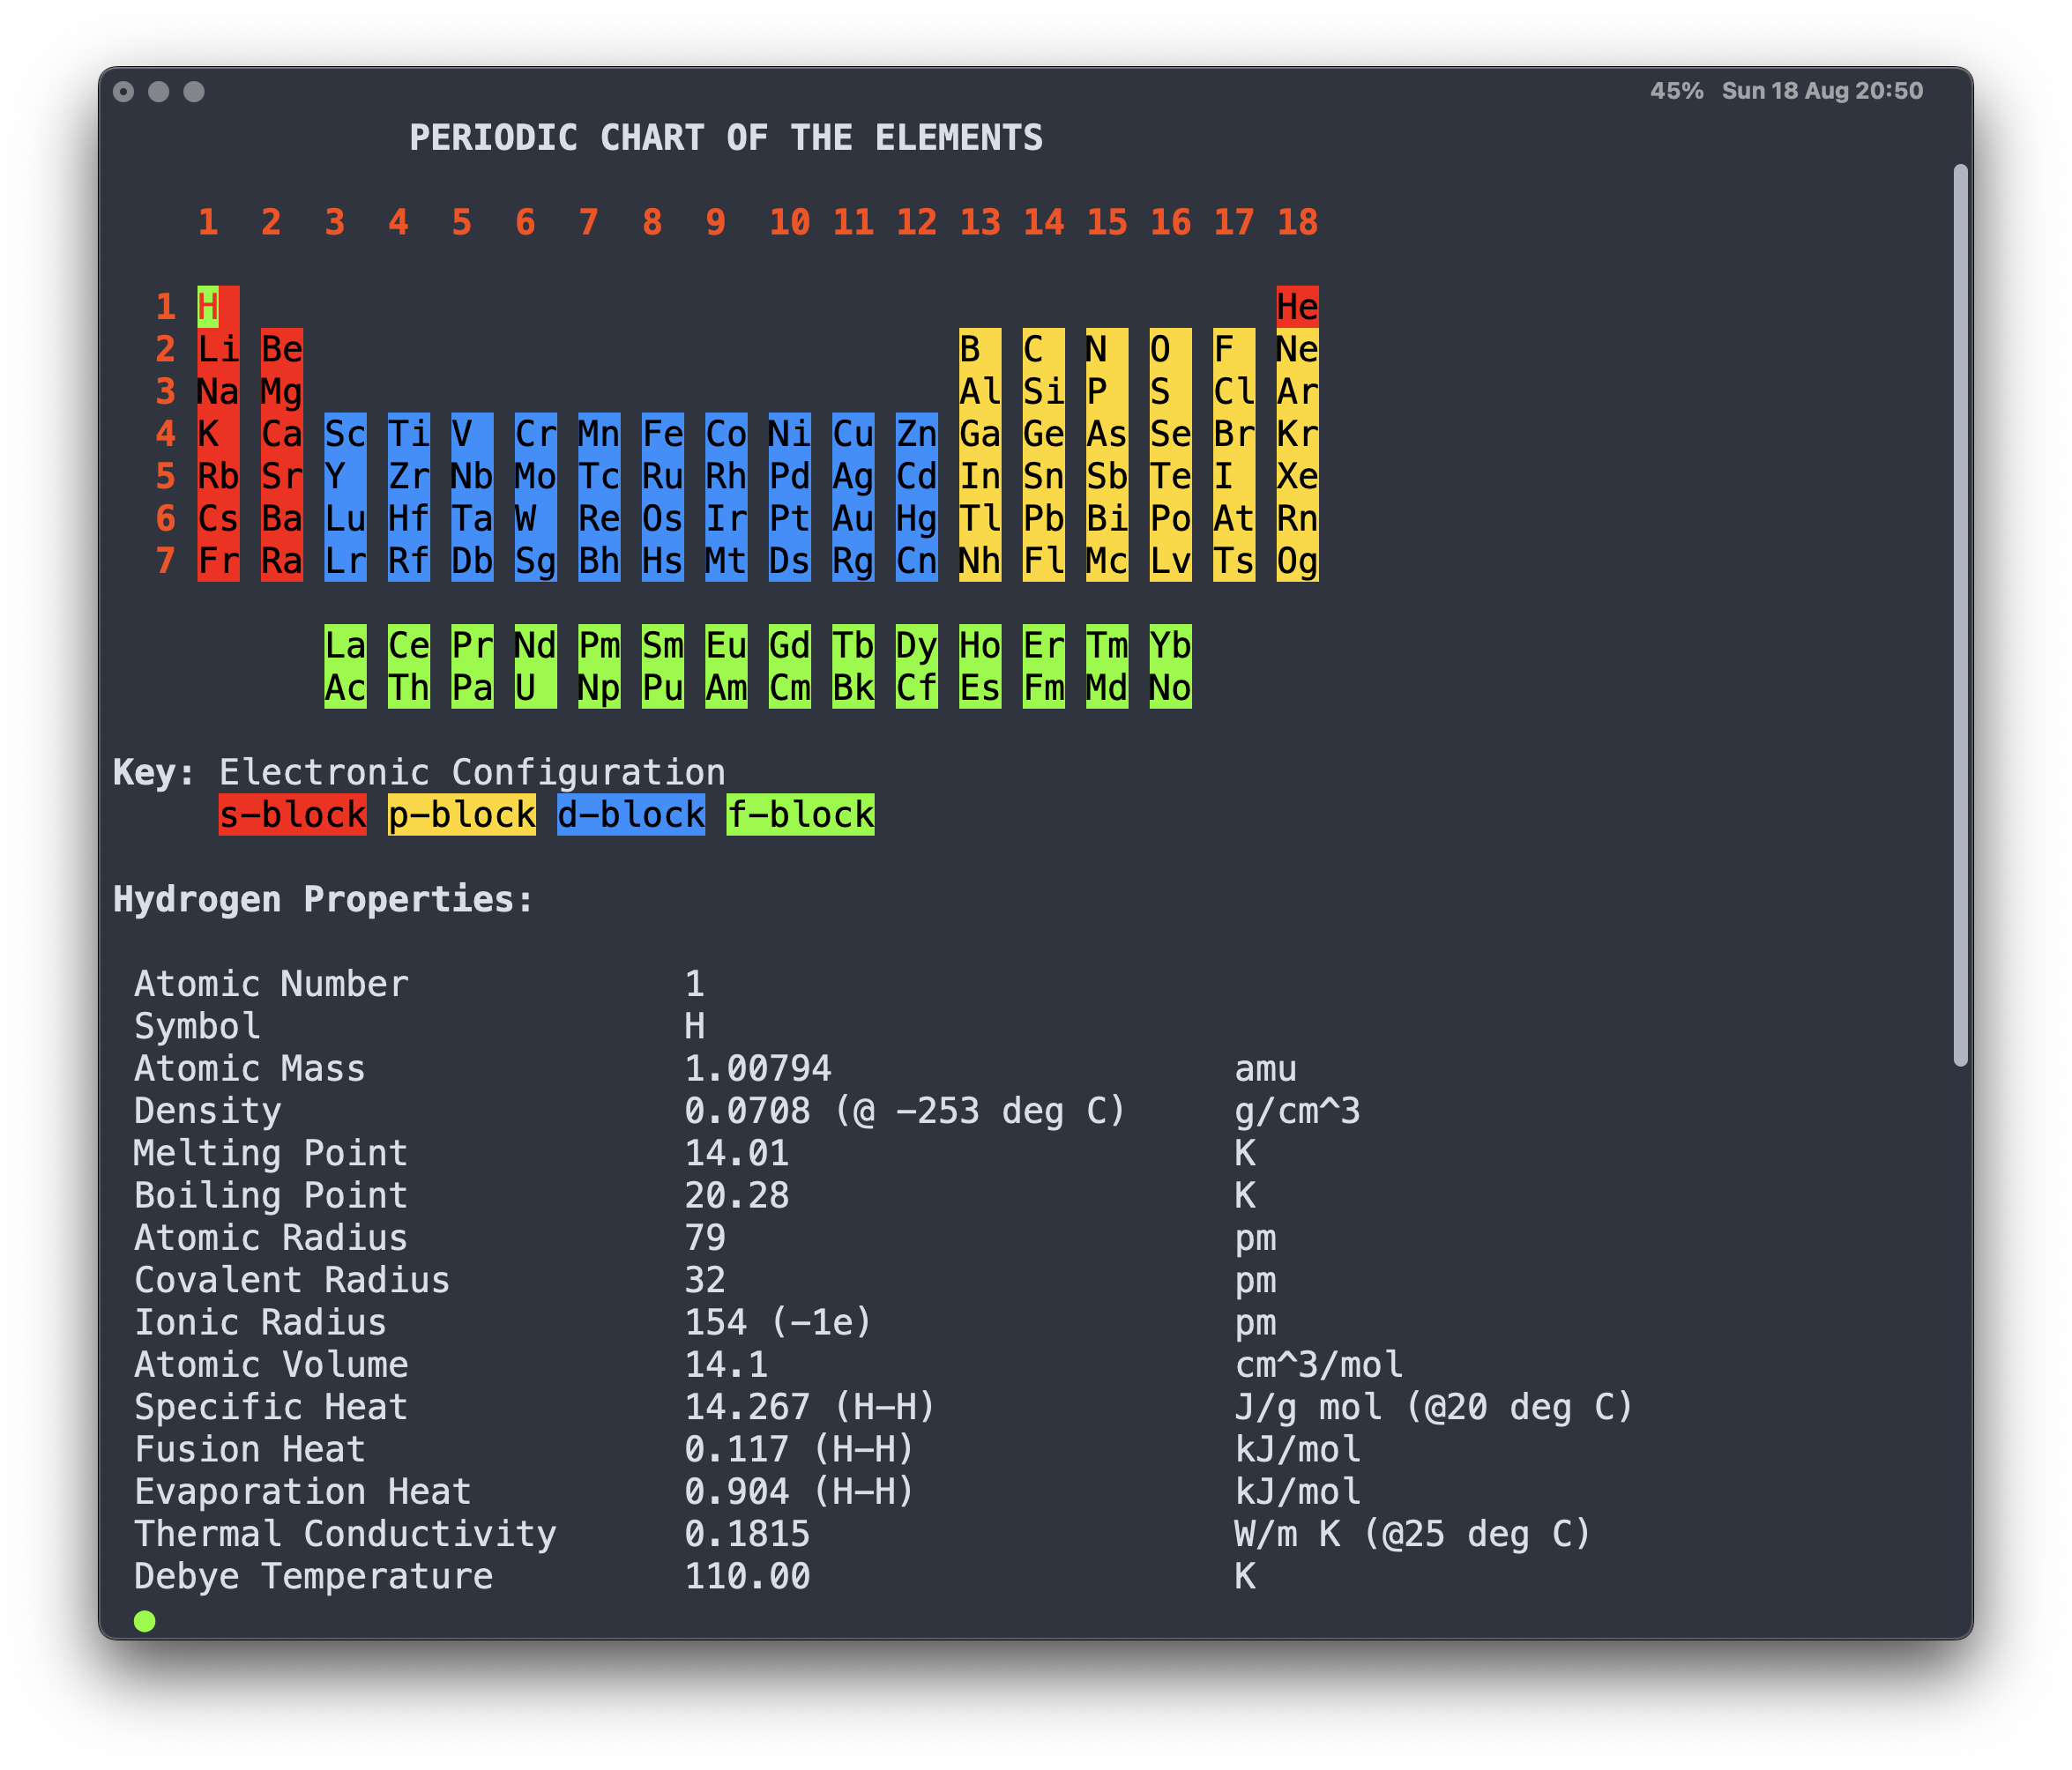Select the Oganesson Og element cell
Screen dimensions: 2072x1770
pyautogui.click(x=1297, y=561)
